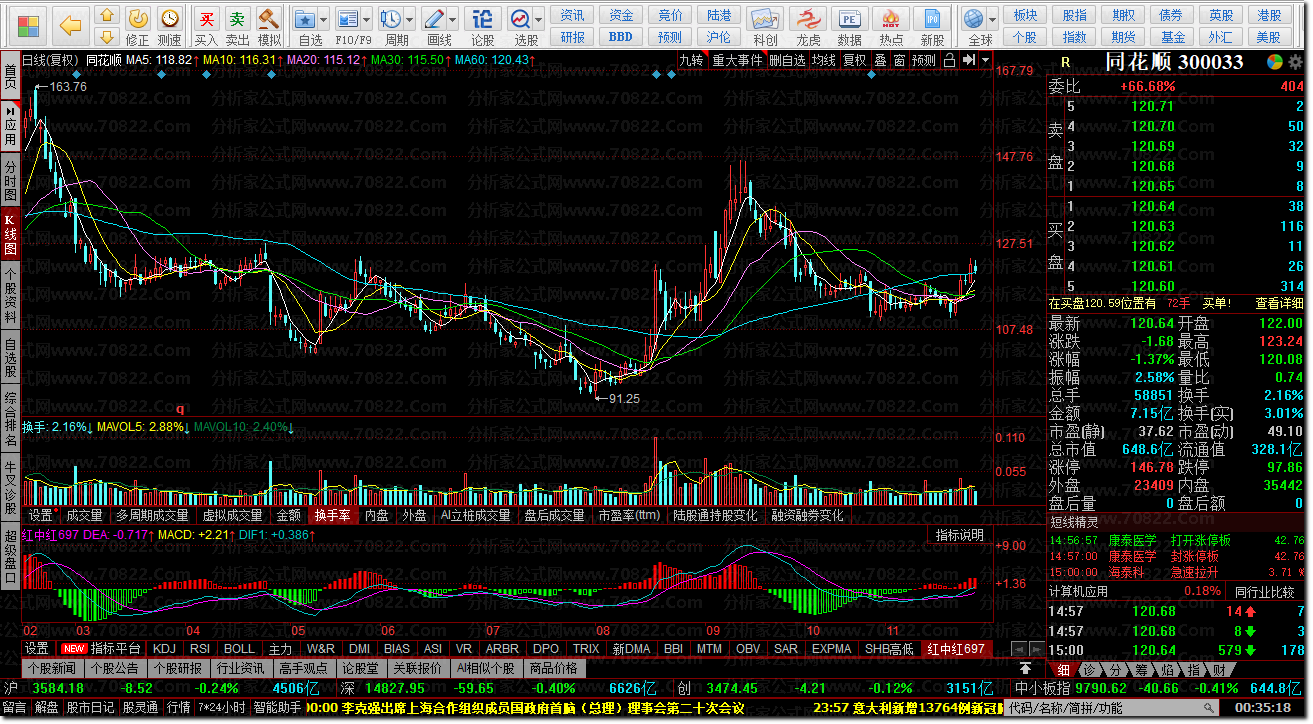The image size is (1313, 724).
Task: Toggle 窗 window button in chart toolbar
Action: tap(899, 60)
